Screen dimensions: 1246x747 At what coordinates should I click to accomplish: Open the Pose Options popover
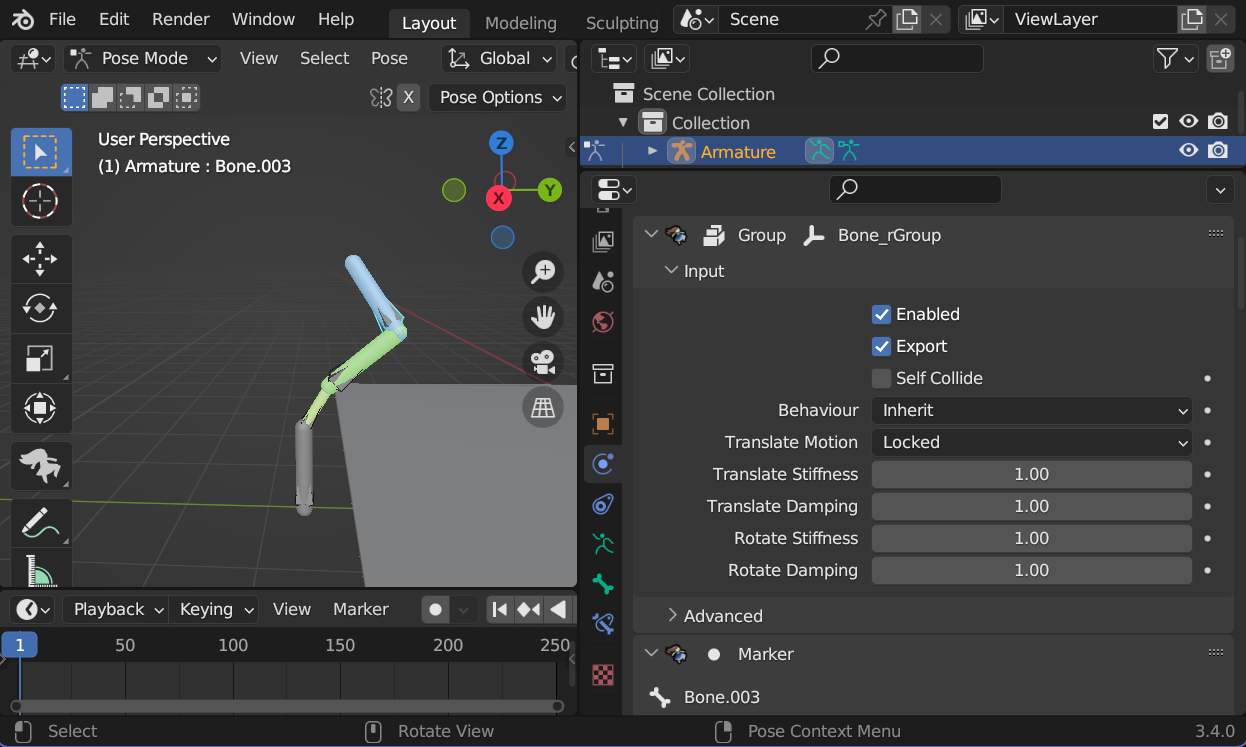tap(497, 97)
